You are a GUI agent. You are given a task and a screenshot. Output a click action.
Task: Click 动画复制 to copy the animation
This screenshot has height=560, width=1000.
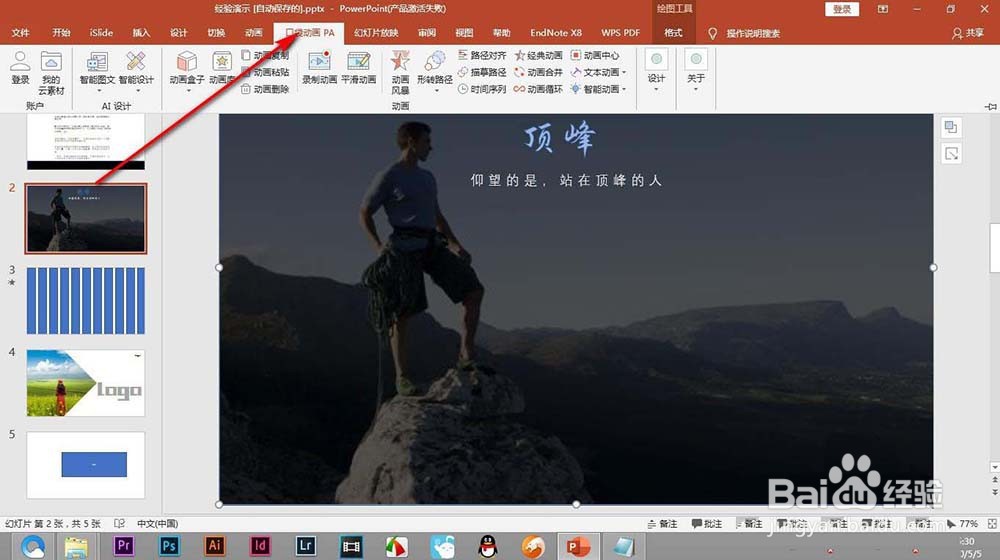point(265,55)
